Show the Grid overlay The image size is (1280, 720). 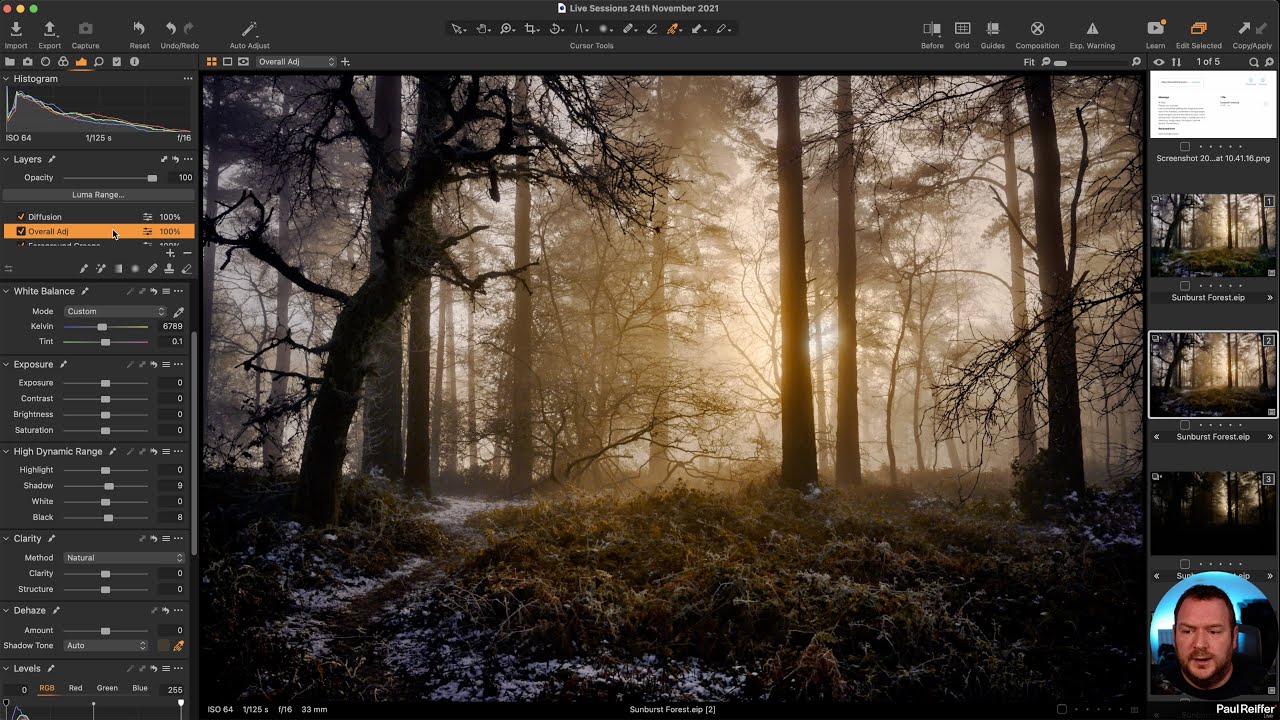(x=962, y=29)
